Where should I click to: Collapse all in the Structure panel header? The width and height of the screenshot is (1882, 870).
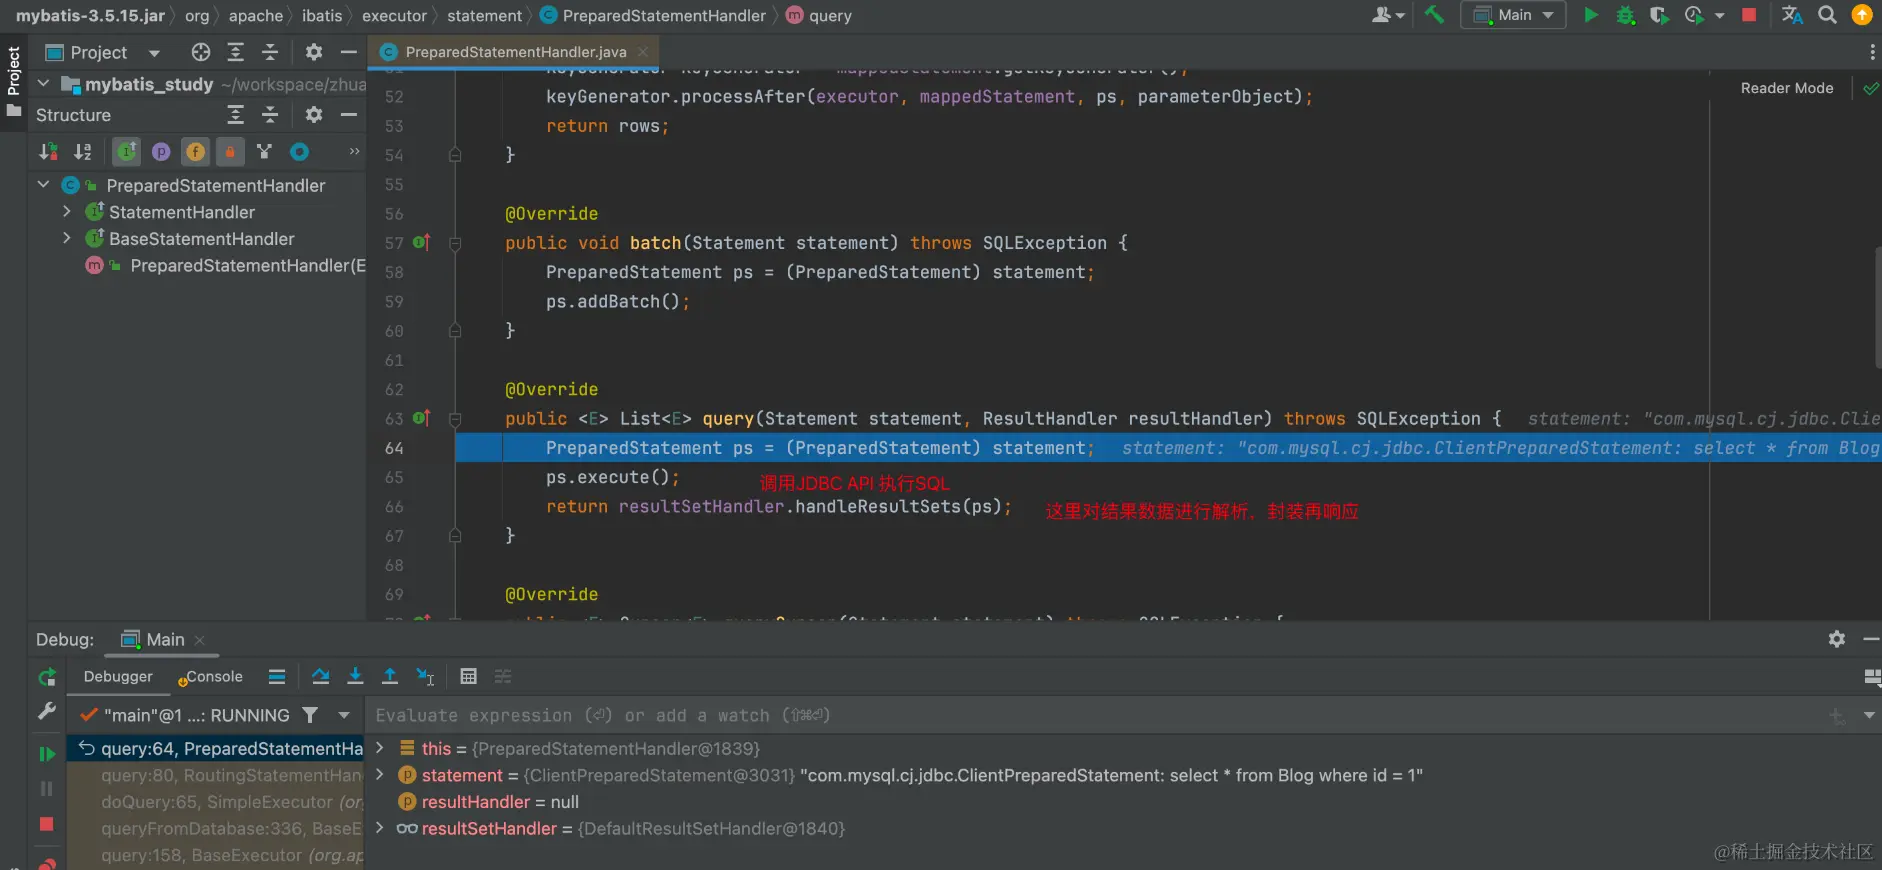[270, 115]
